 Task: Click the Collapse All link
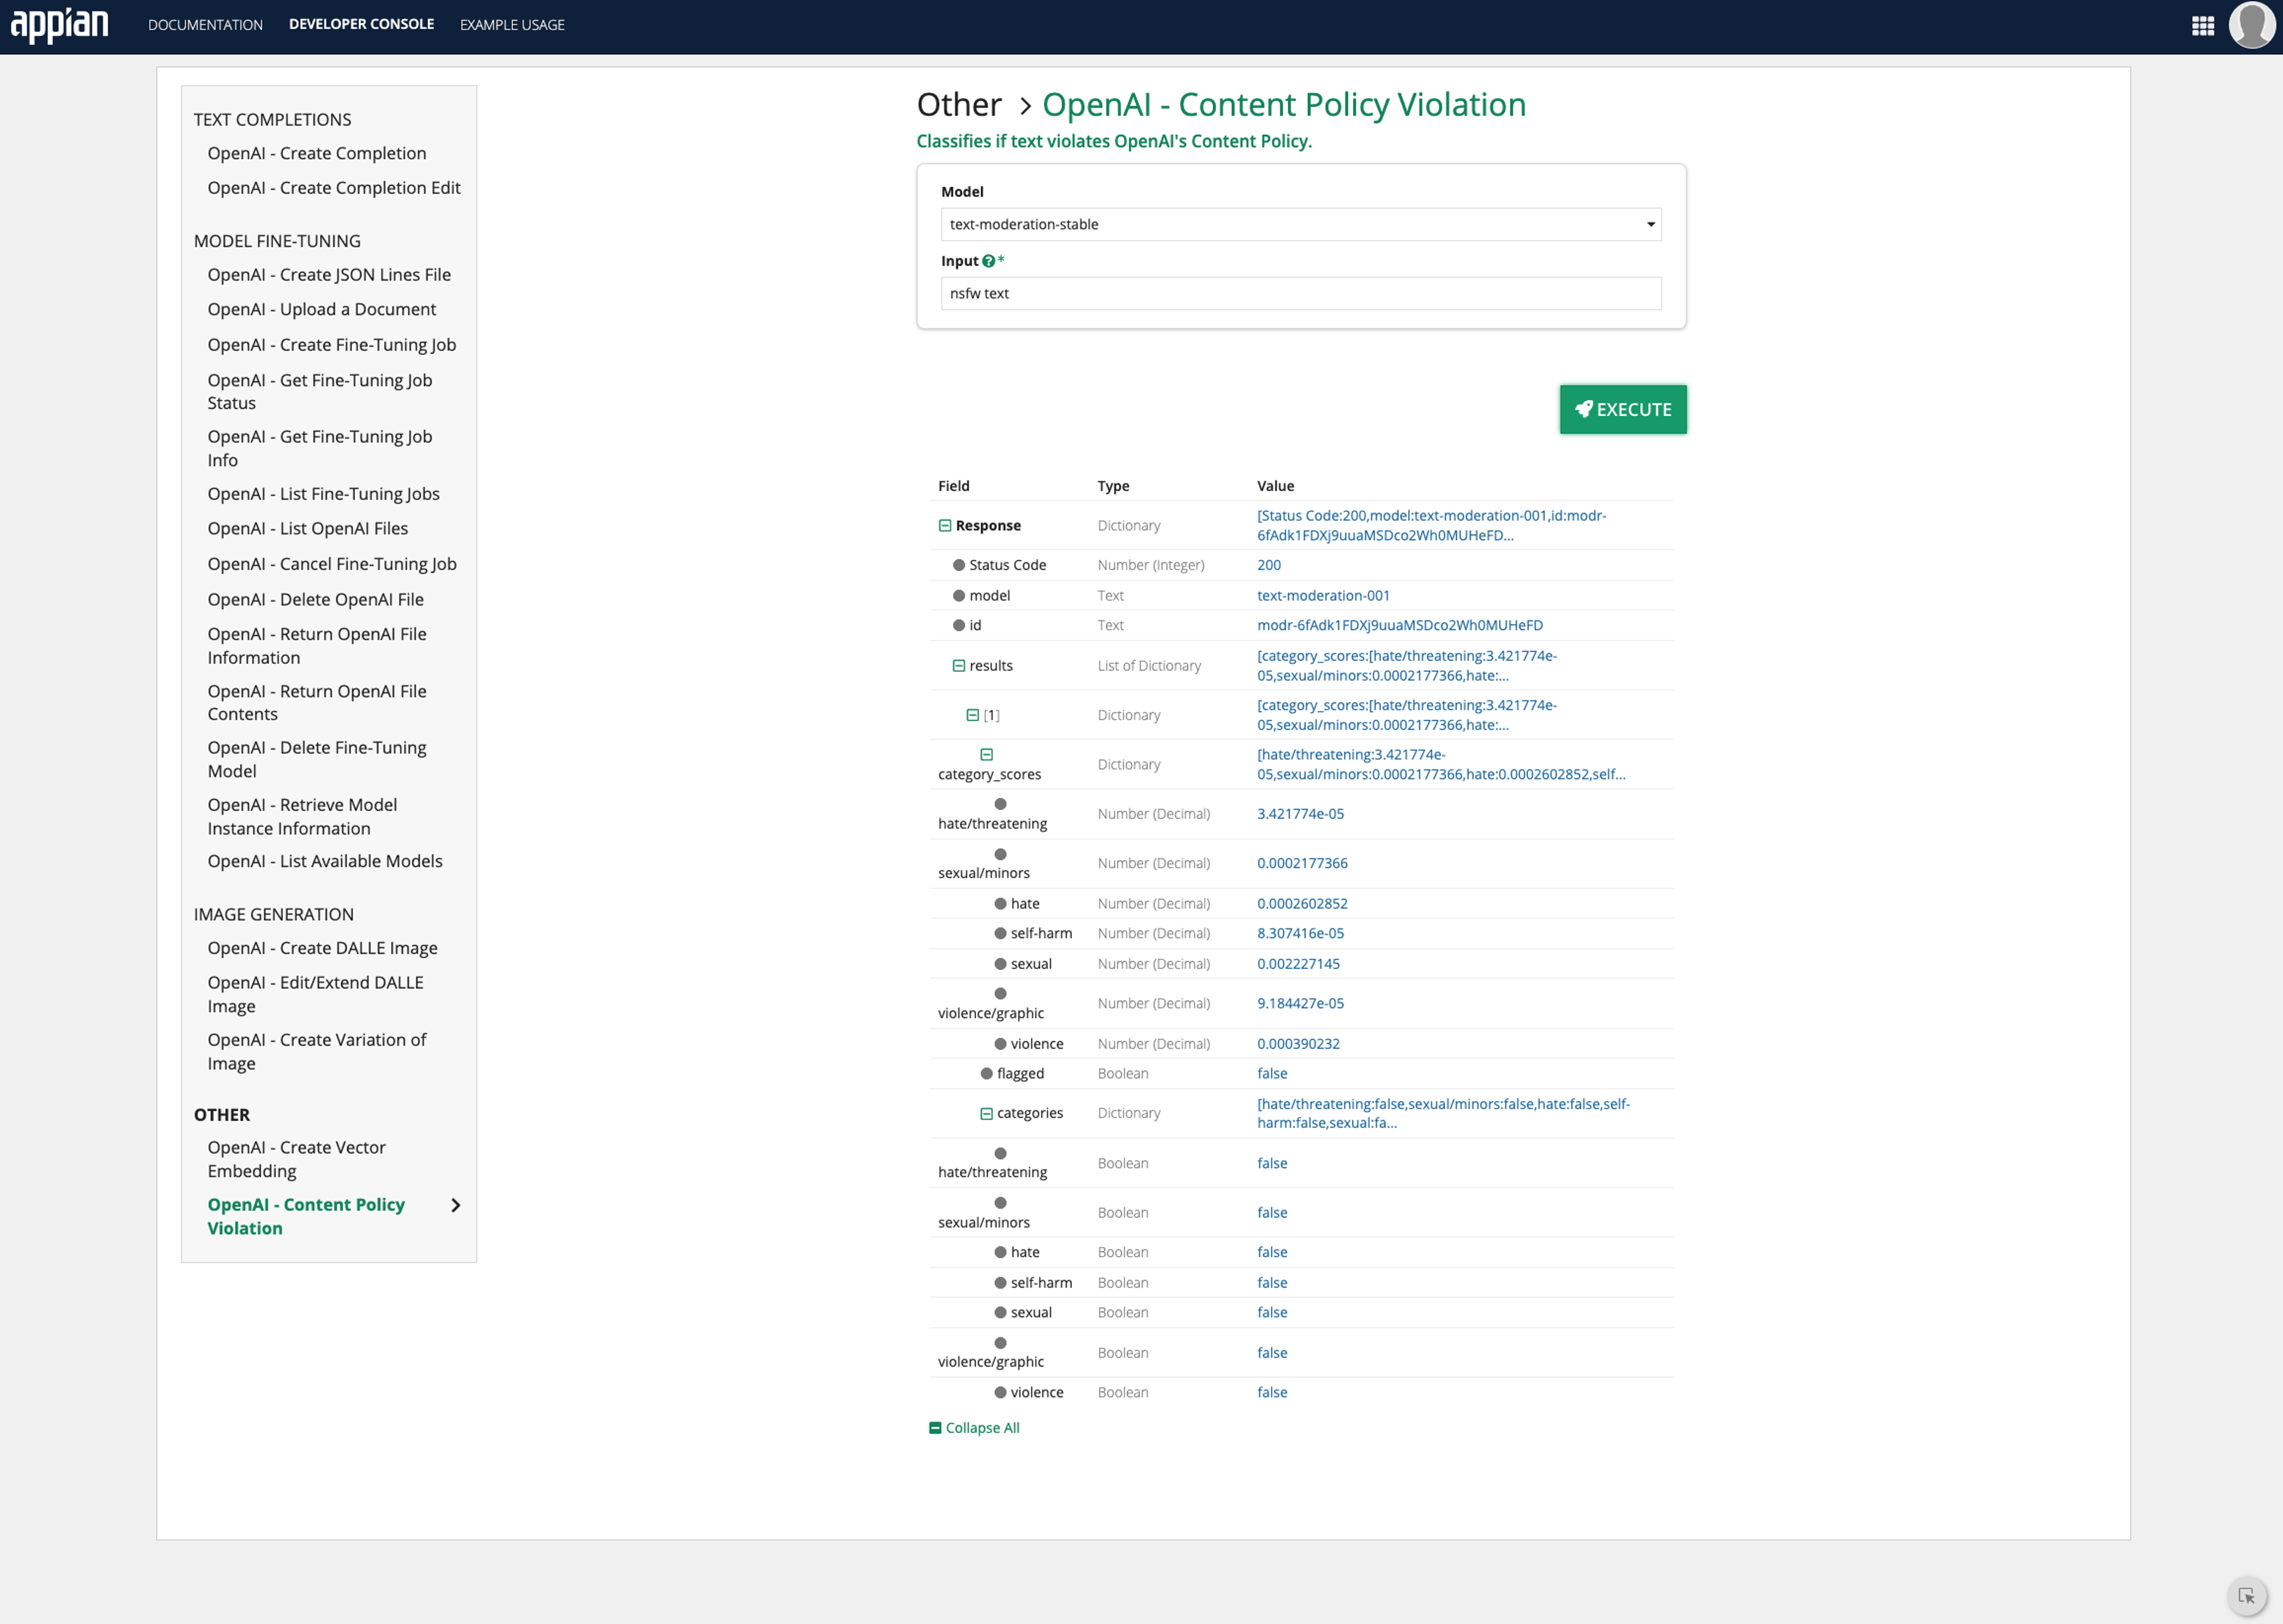click(x=983, y=1428)
